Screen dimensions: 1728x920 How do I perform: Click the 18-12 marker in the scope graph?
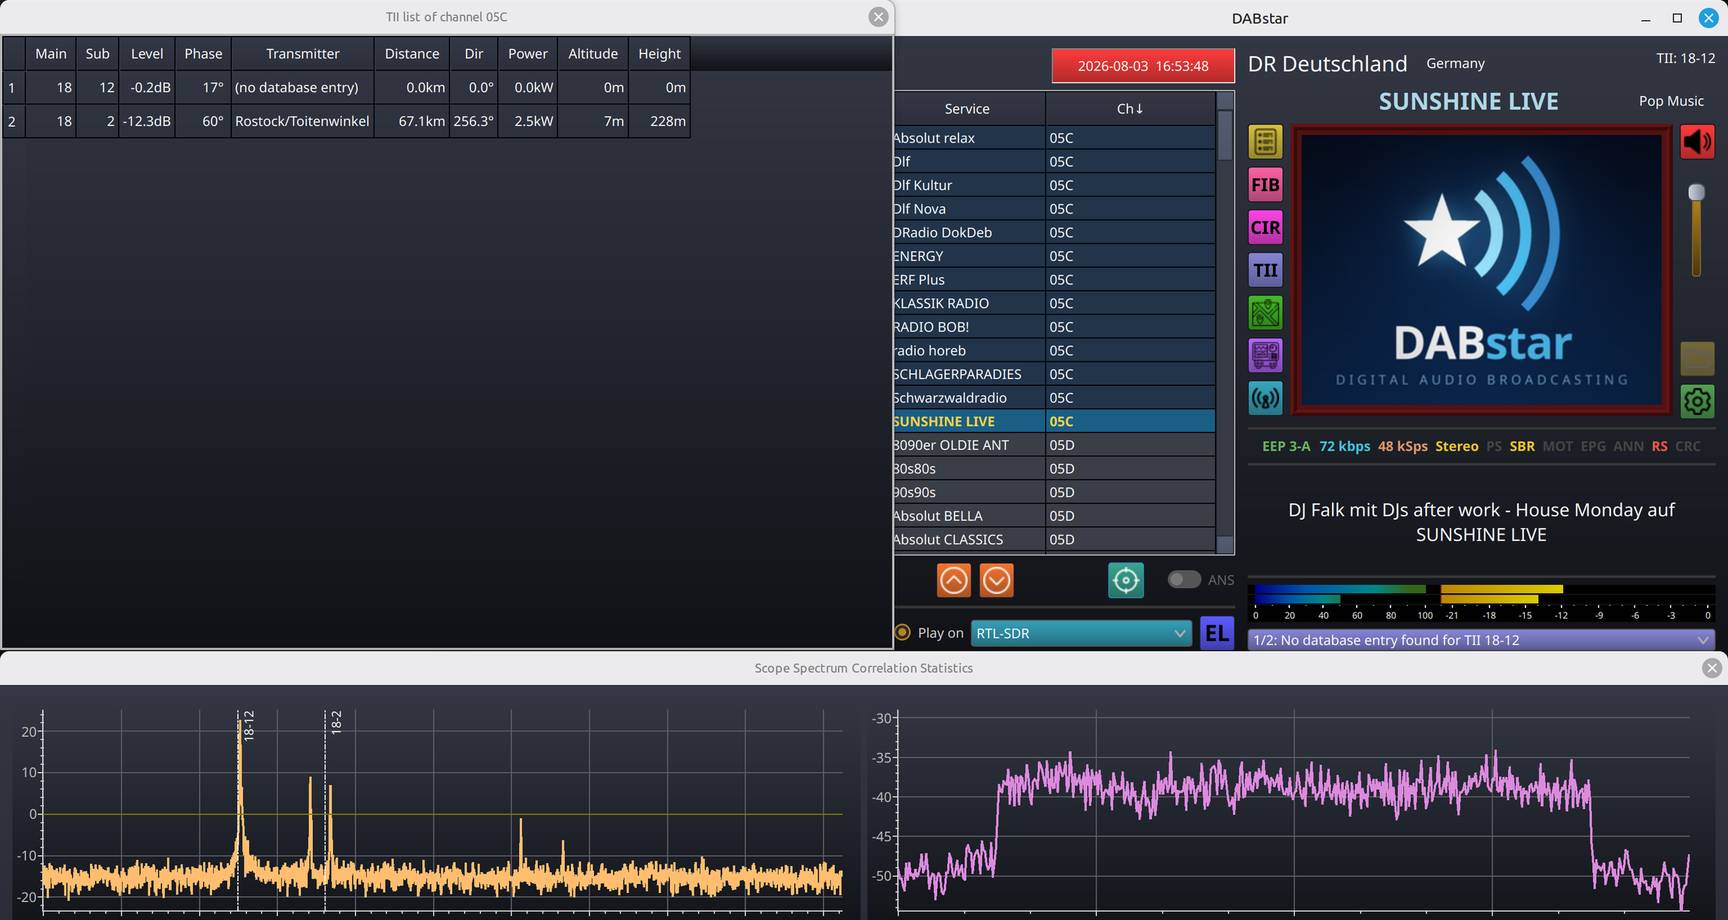[x=249, y=725]
